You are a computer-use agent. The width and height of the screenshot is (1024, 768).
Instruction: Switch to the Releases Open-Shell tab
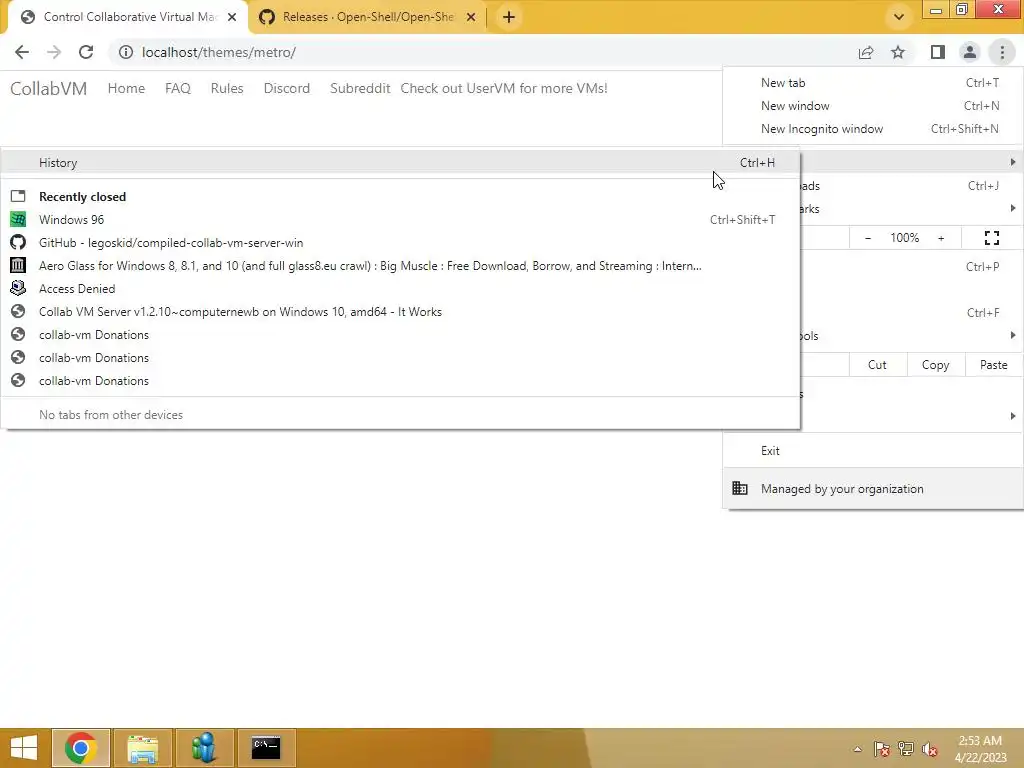coord(367,17)
